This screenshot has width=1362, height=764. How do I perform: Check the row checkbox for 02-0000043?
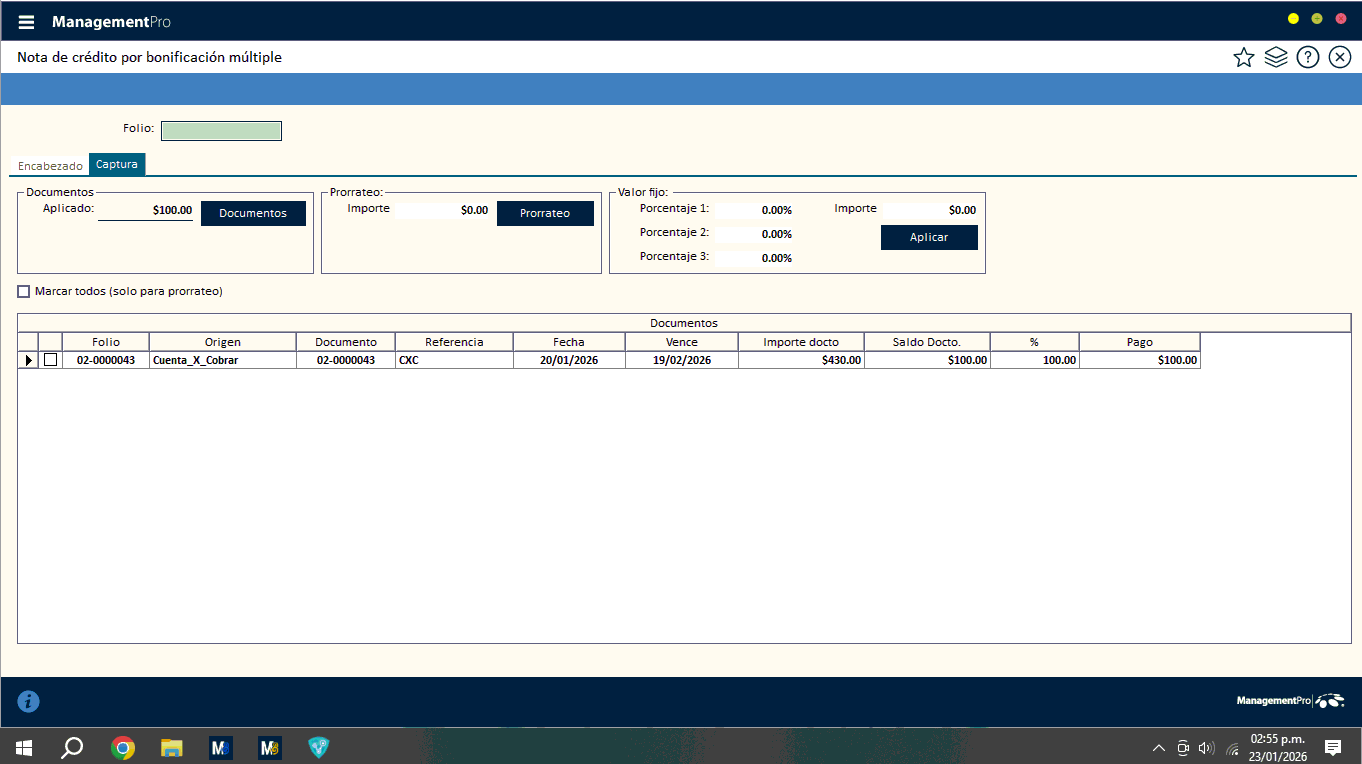[x=50, y=360]
